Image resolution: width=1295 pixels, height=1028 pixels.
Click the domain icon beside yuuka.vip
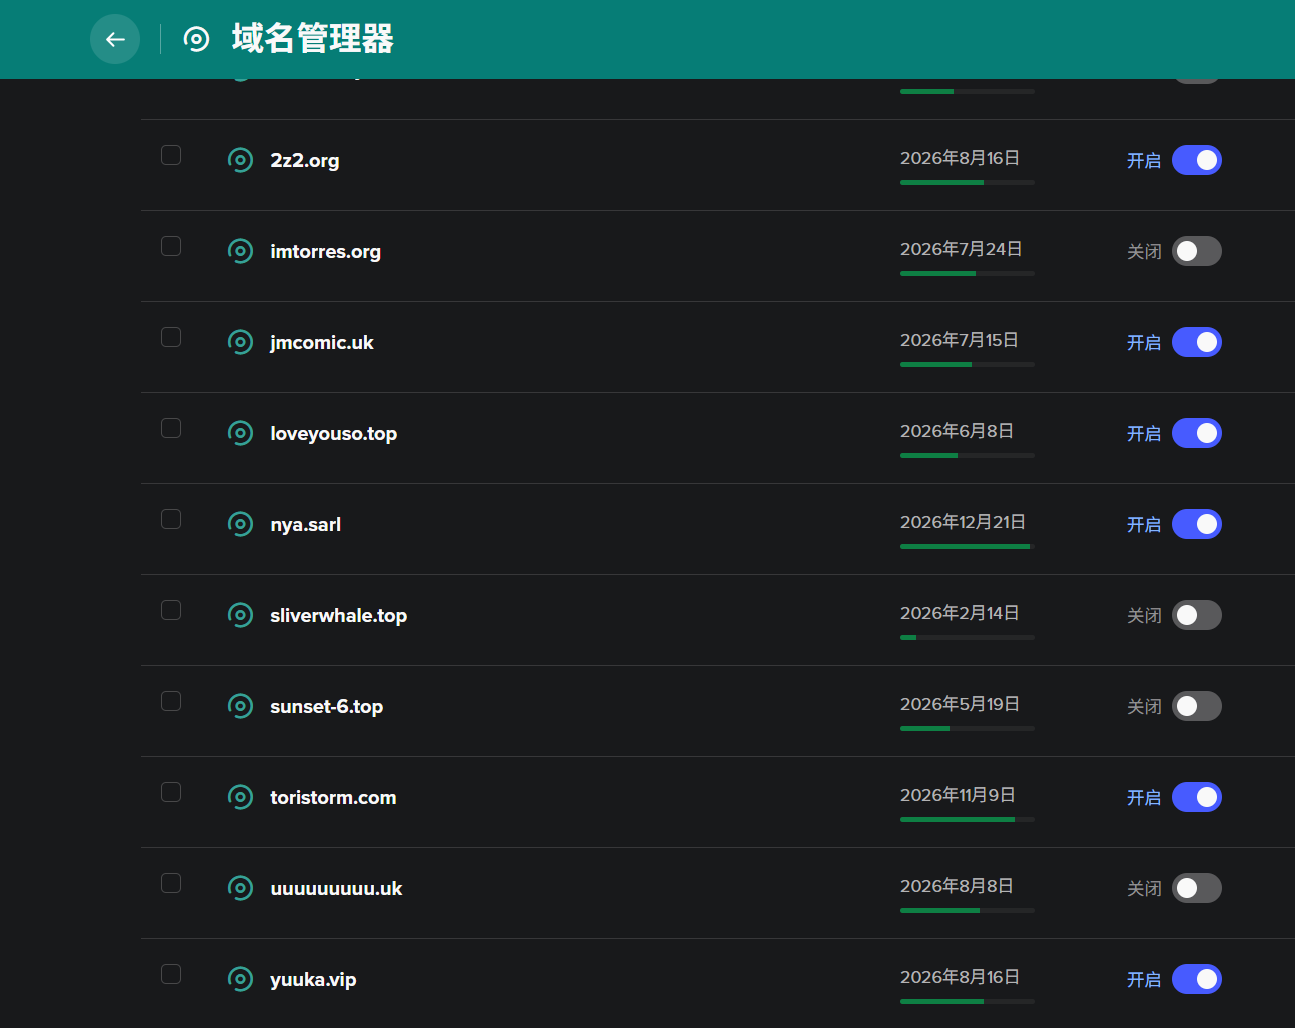[x=240, y=979]
